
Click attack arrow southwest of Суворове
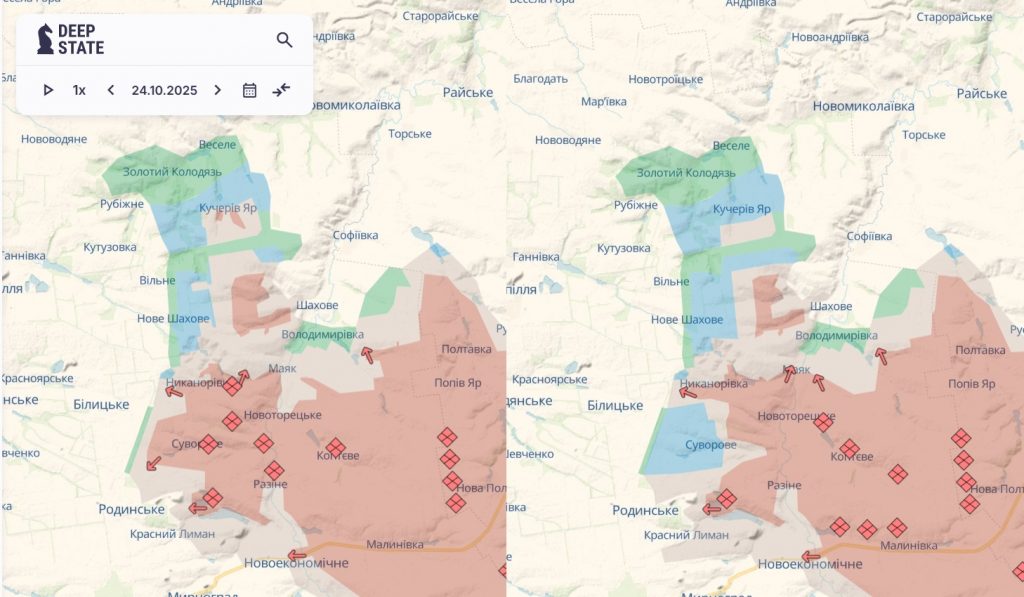tap(153, 463)
